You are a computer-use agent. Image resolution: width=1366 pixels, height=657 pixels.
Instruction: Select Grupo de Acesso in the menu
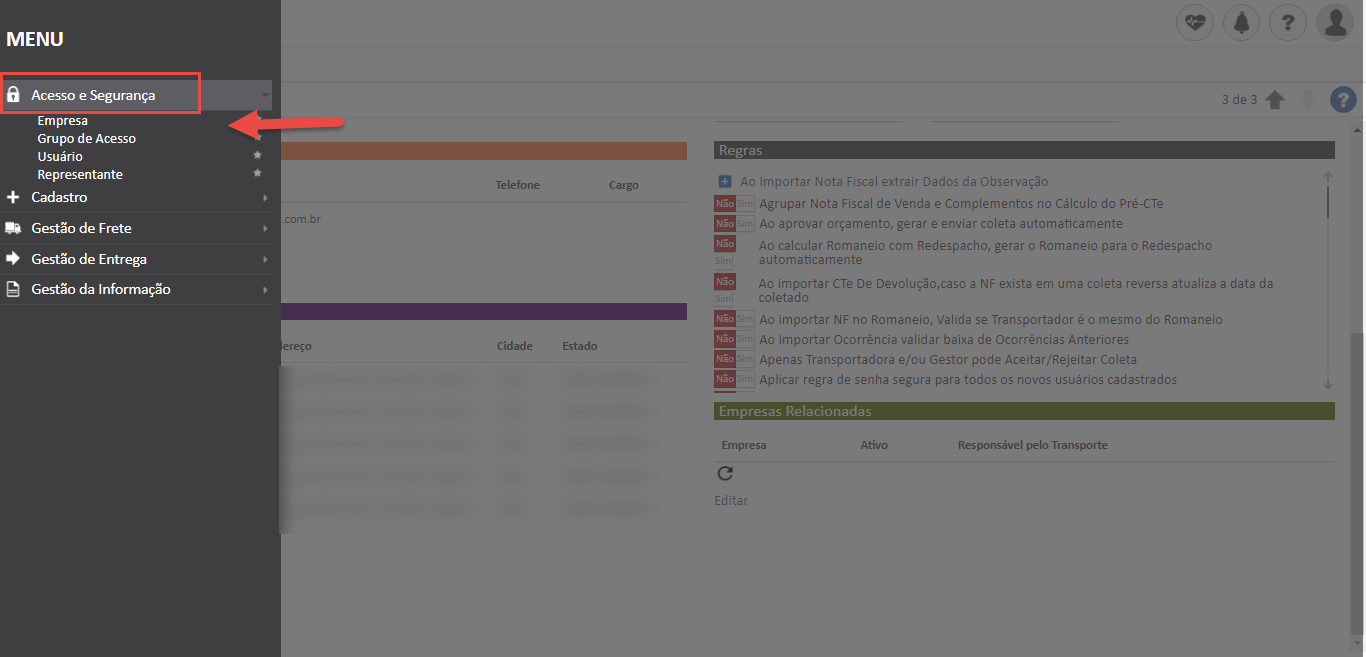pyautogui.click(x=86, y=139)
